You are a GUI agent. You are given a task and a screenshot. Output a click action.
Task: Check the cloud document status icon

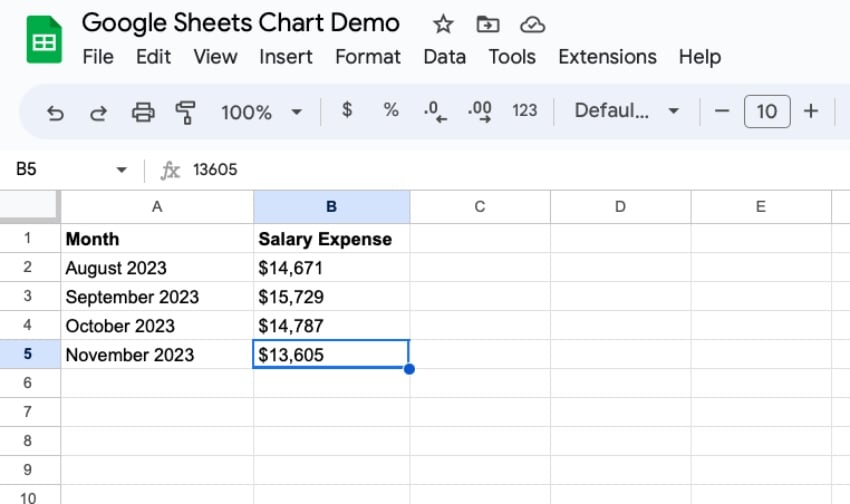click(x=532, y=24)
